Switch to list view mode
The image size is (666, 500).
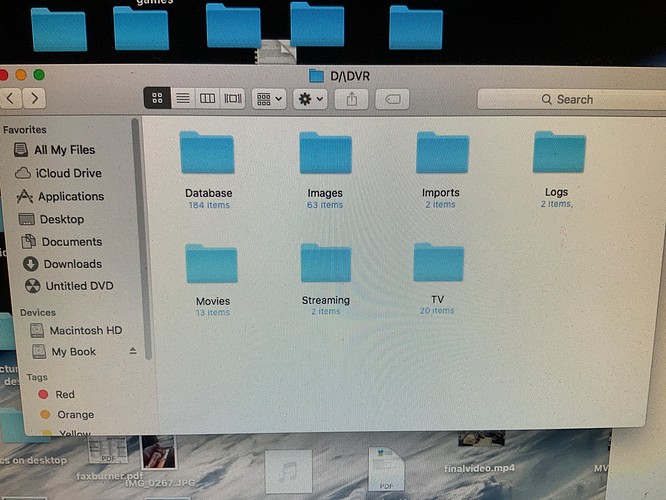click(182, 98)
